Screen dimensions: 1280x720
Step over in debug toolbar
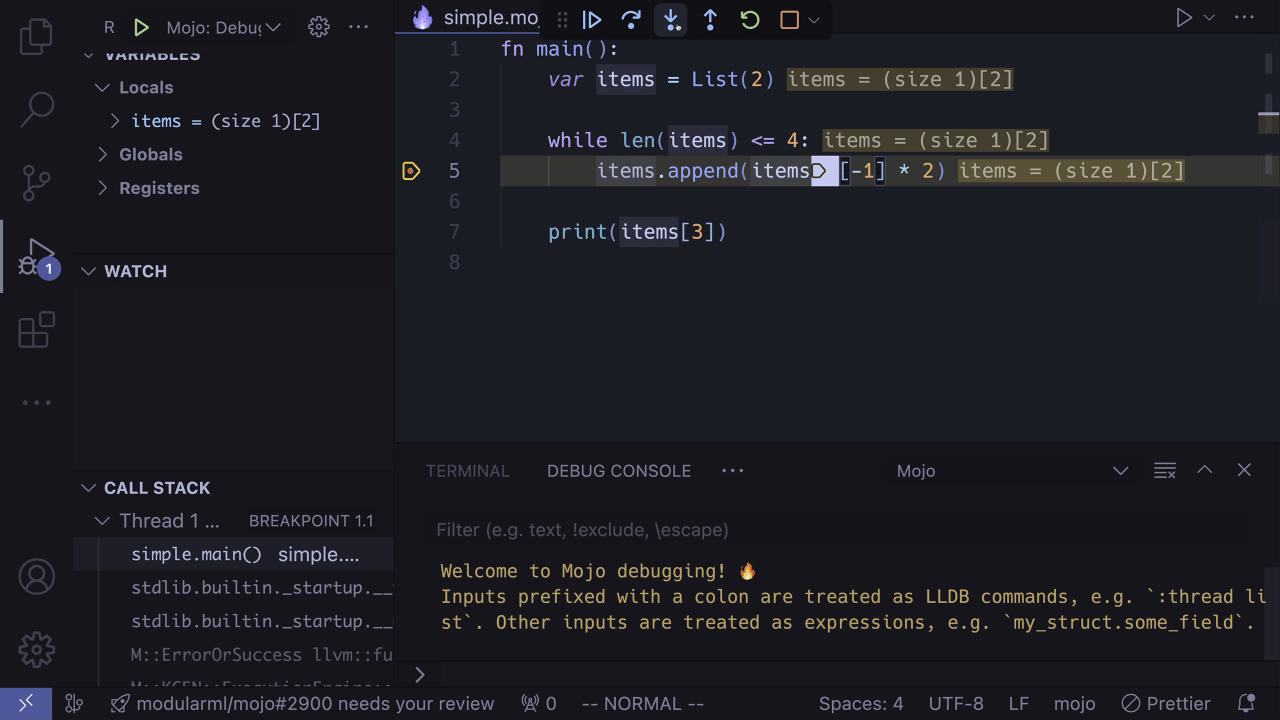tap(631, 19)
